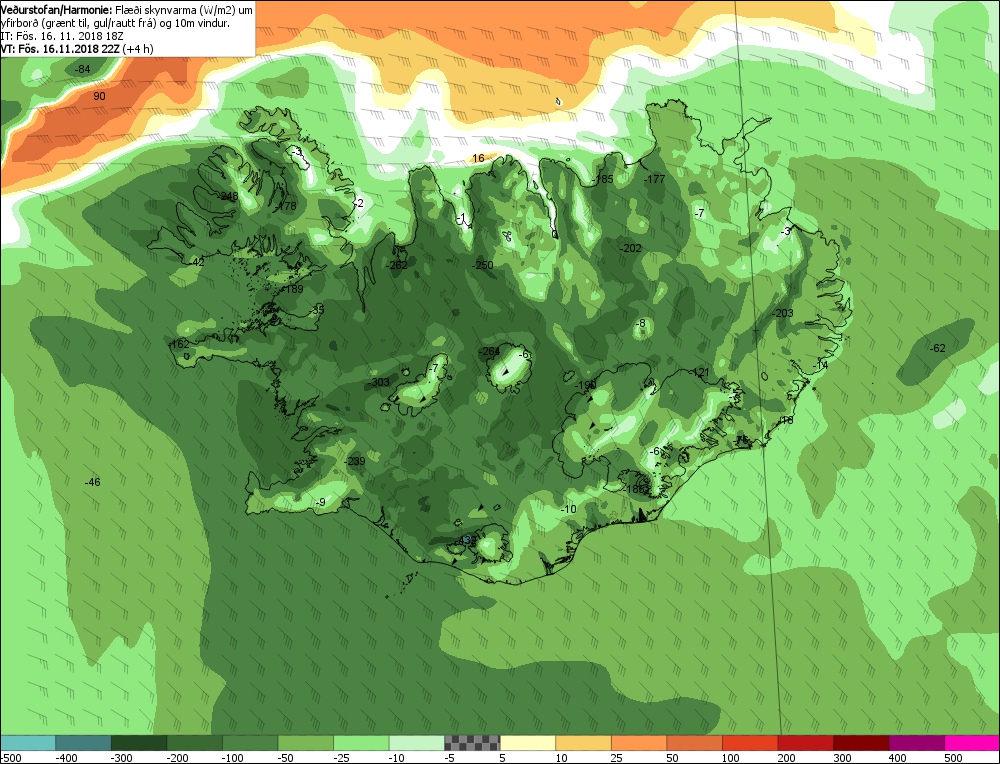The image size is (1000, 764).
Task: Pick the -300 to -200 darkest green swatch
Action: pyautogui.click(x=138, y=743)
